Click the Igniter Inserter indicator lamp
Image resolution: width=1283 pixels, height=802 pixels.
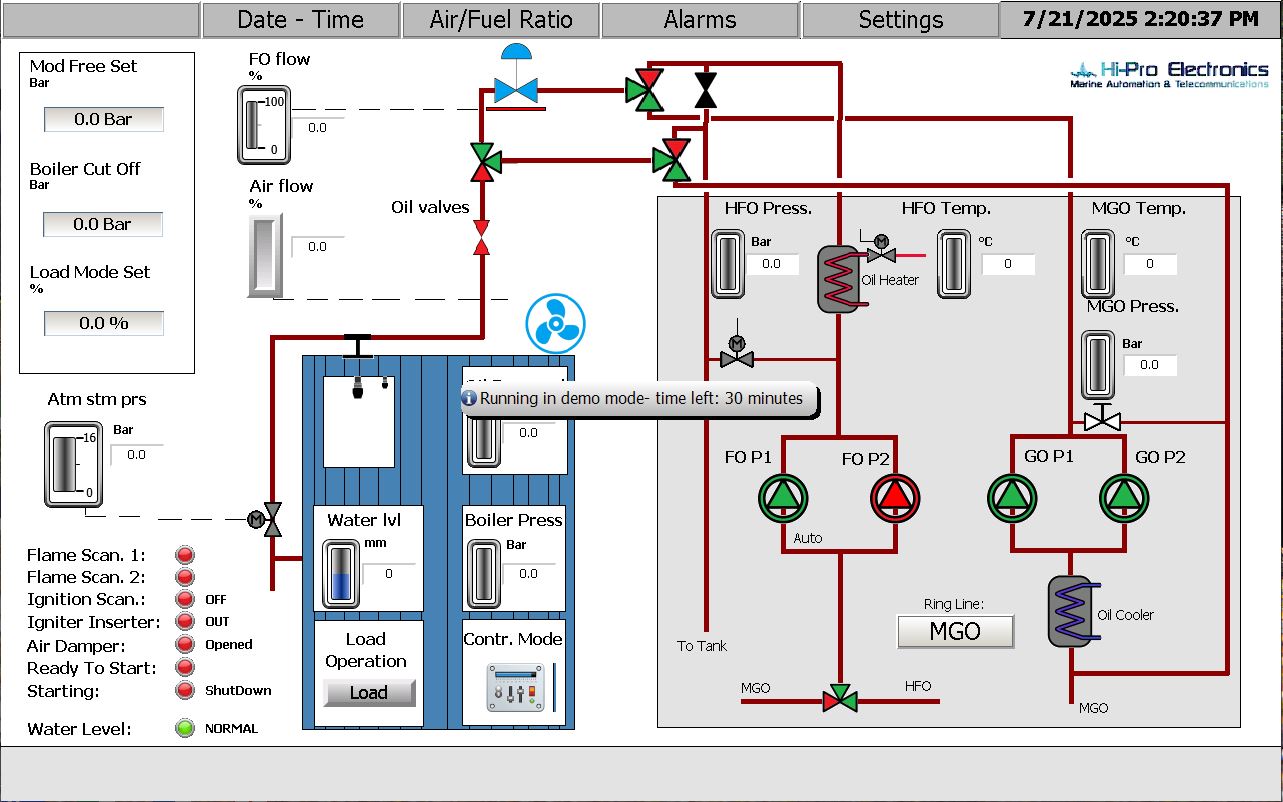(185, 622)
